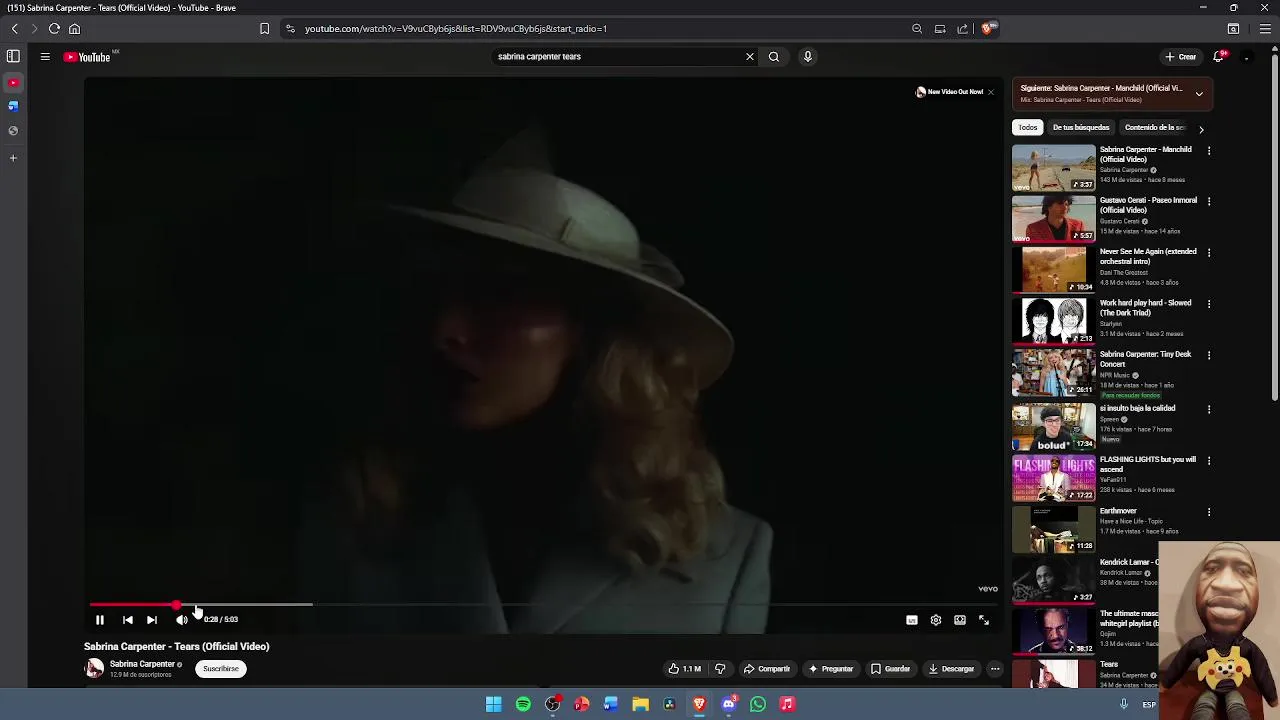The image size is (1280, 720).
Task: Open options for the Paseo Inmoral video
Action: 1209,202
